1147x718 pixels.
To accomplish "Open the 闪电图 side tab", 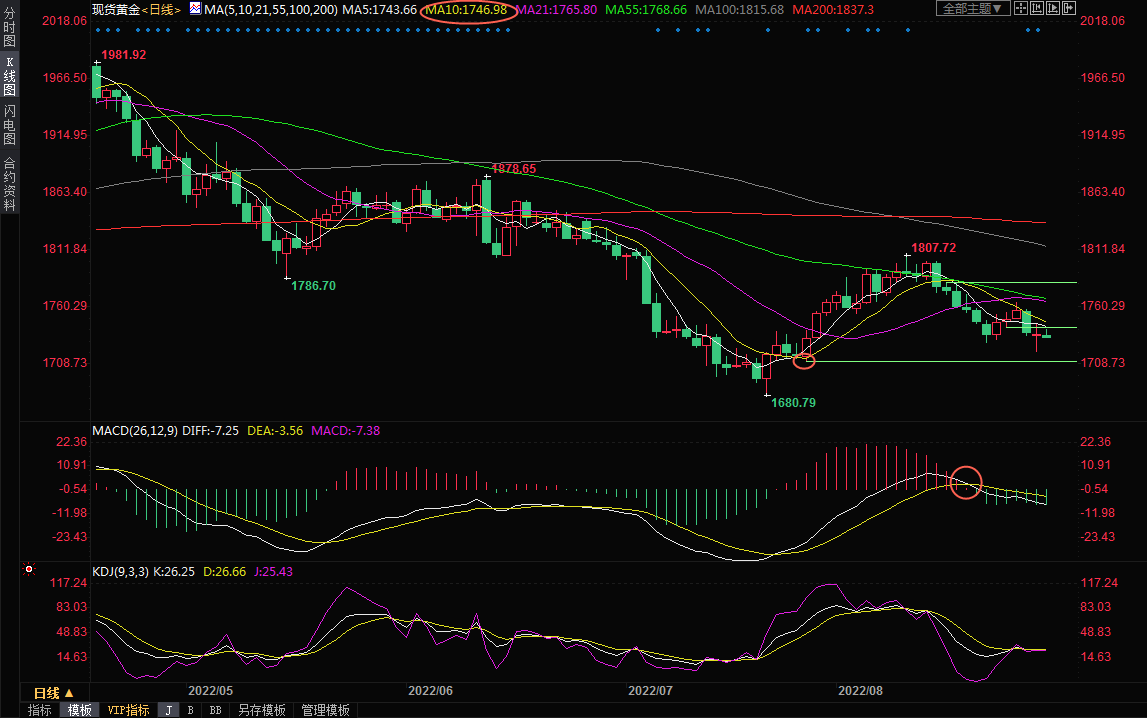I will (9, 125).
